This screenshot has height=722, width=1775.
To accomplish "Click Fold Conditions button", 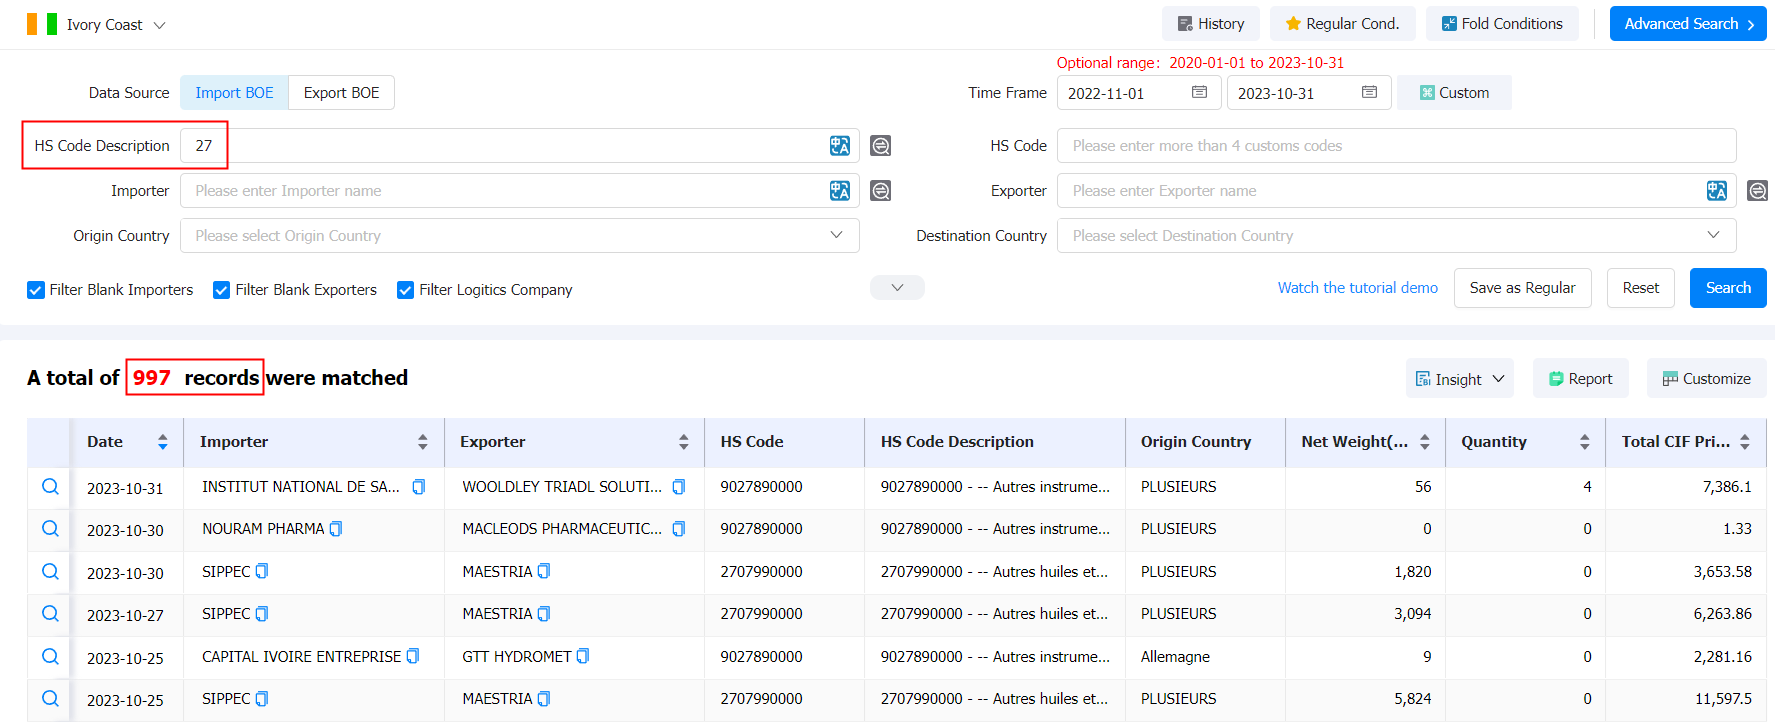I will pos(1501,24).
